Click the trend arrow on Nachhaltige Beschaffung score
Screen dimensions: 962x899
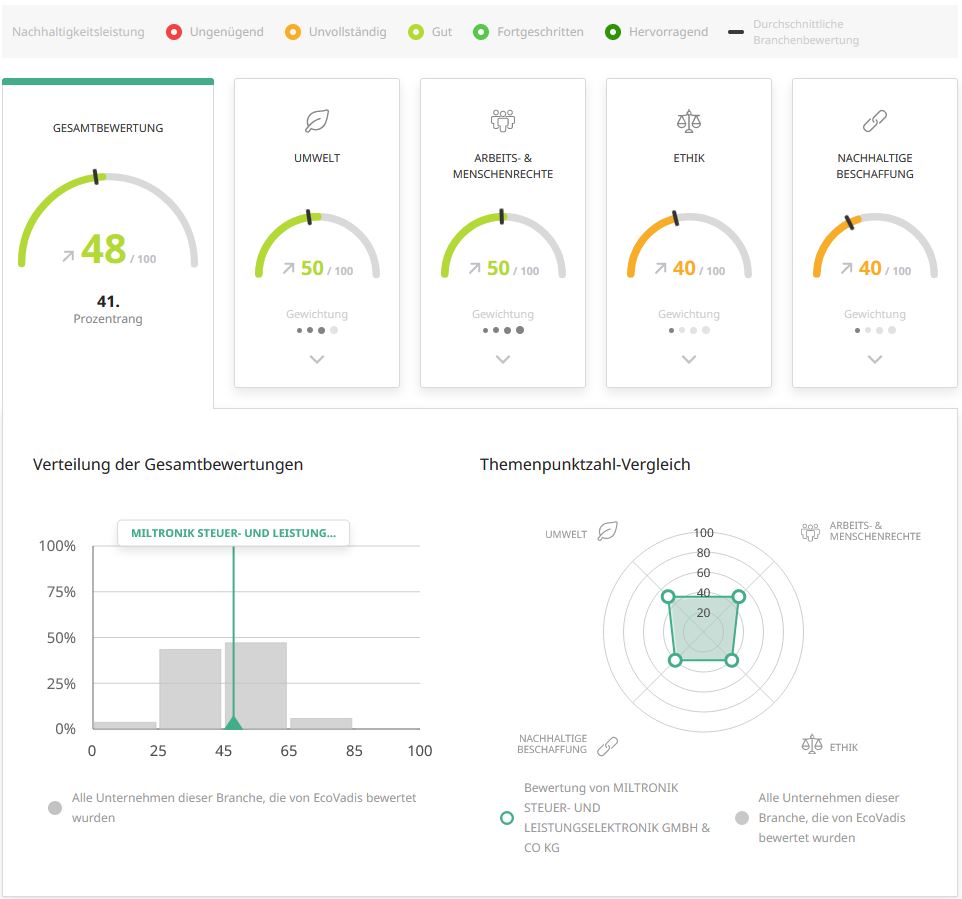[846, 268]
